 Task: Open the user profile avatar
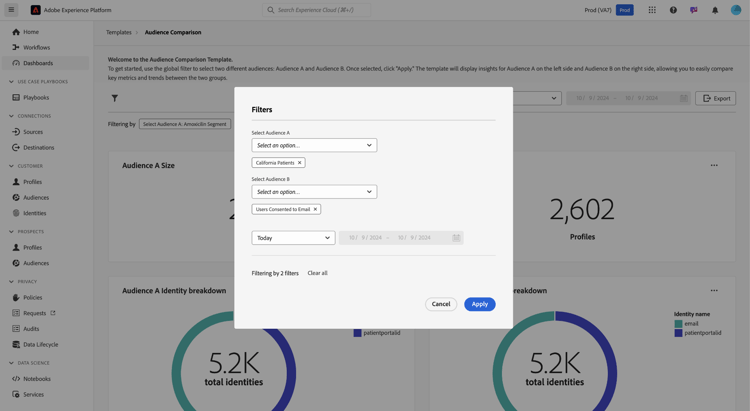(x=736, y=10)
